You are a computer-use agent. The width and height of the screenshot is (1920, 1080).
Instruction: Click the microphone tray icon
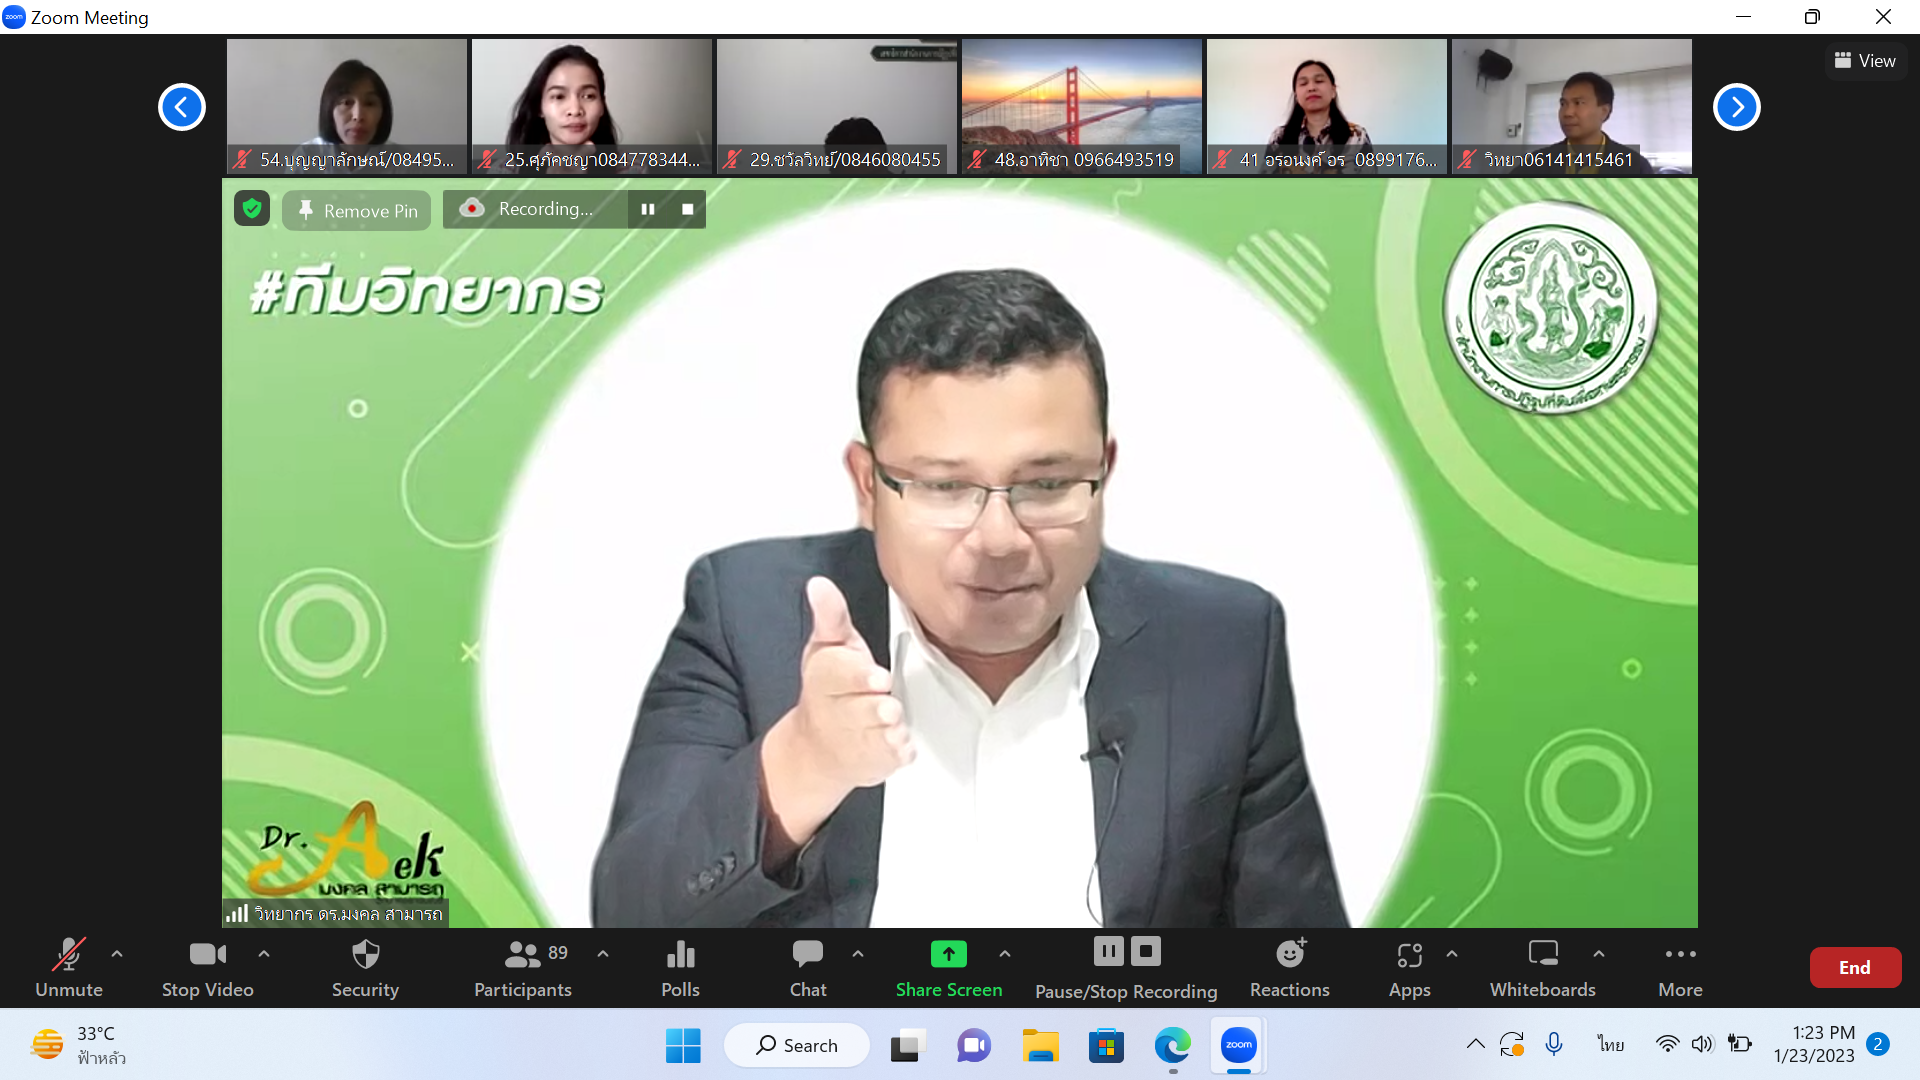tap(1554, 1044)
